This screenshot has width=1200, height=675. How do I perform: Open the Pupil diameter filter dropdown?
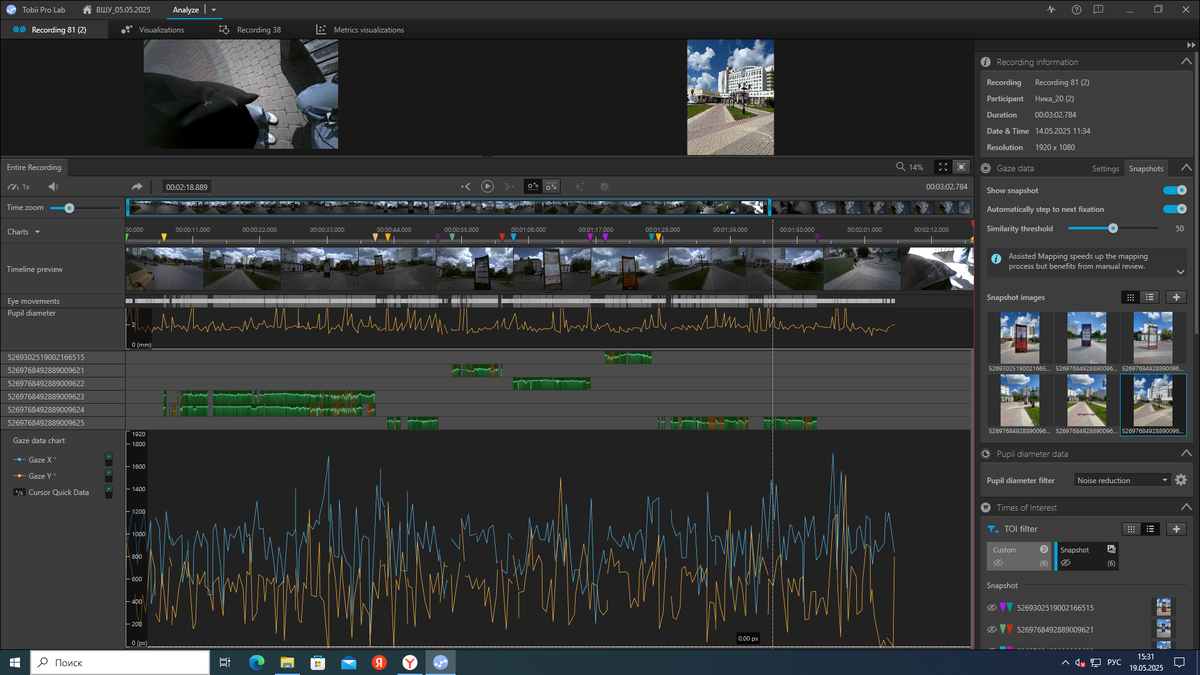pos(1121,480)
